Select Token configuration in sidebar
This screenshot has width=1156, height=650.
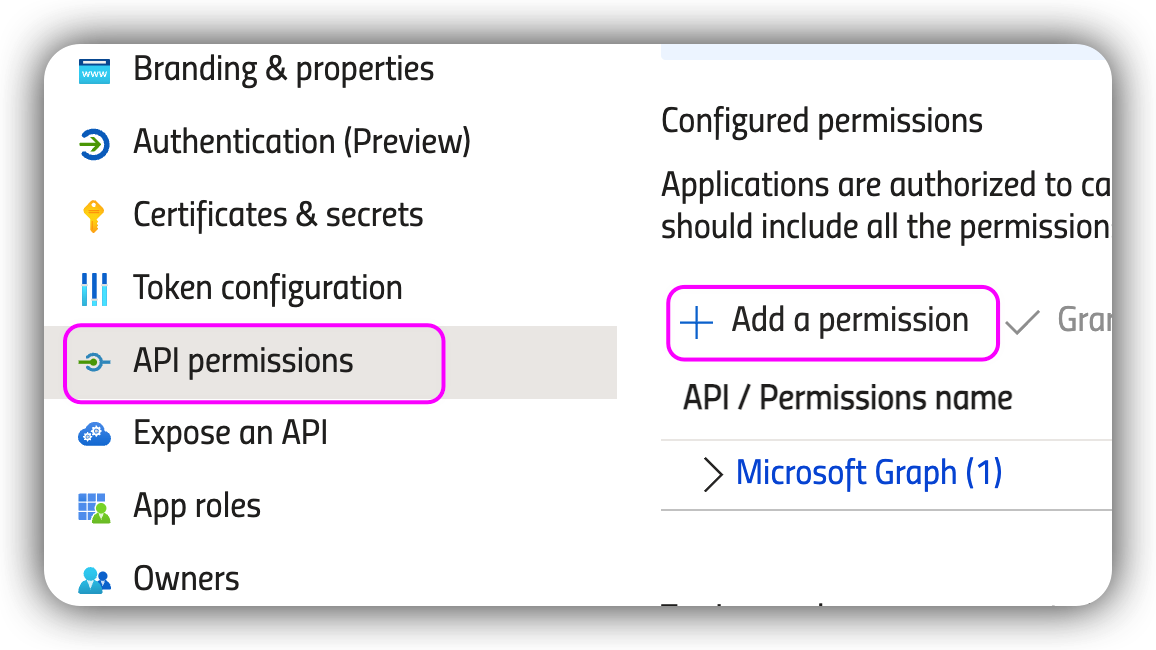(267, 288)
